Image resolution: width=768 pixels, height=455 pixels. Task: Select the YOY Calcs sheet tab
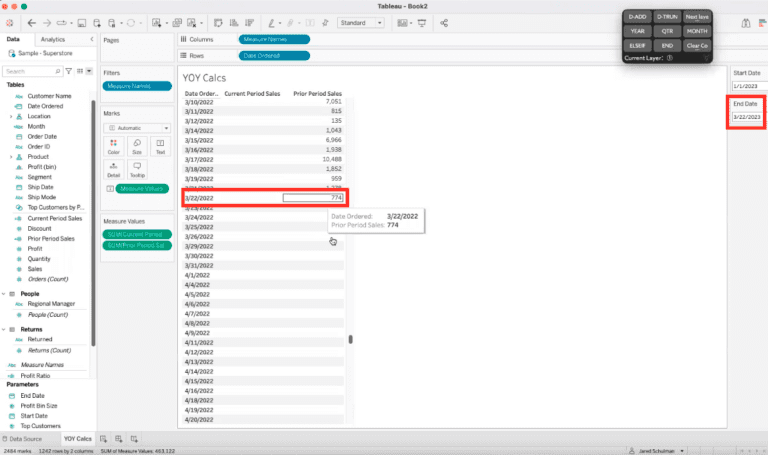click(77, 439)
